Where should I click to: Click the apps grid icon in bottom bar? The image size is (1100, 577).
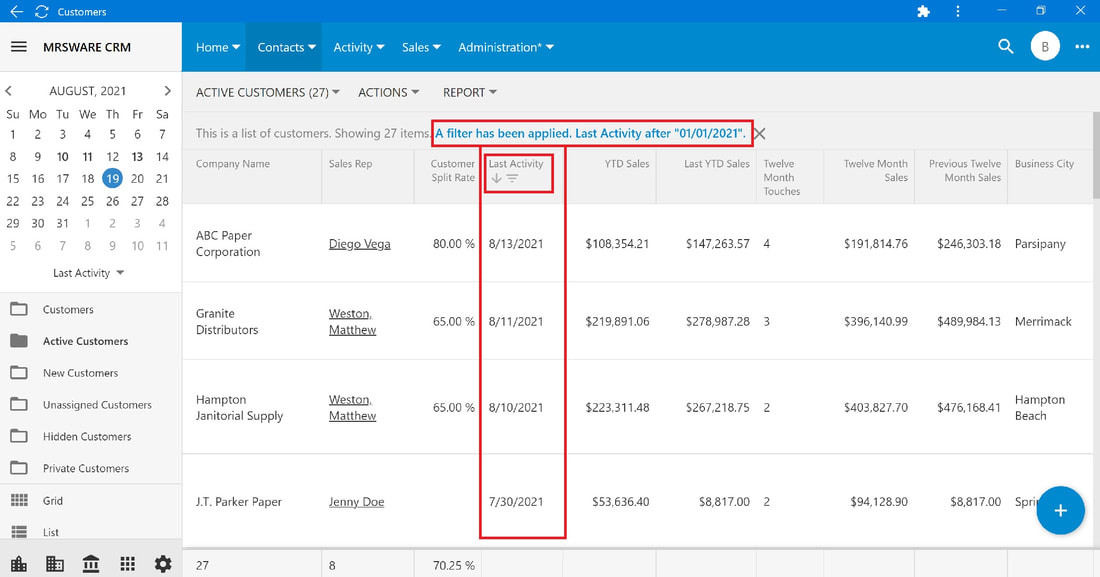click(x=127, y=563)
